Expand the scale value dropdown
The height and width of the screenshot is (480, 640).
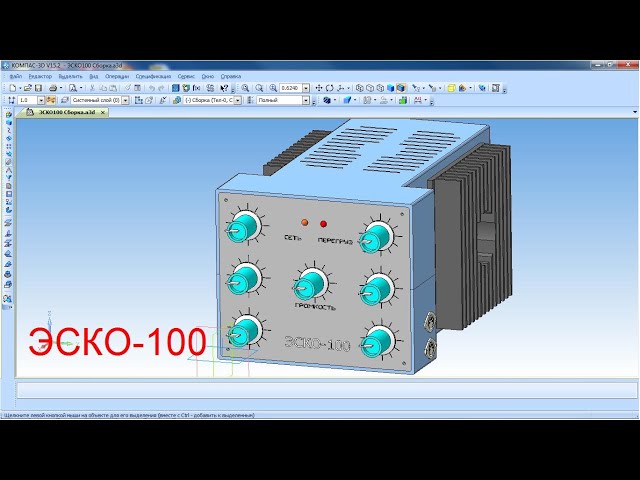pos(306,88)
